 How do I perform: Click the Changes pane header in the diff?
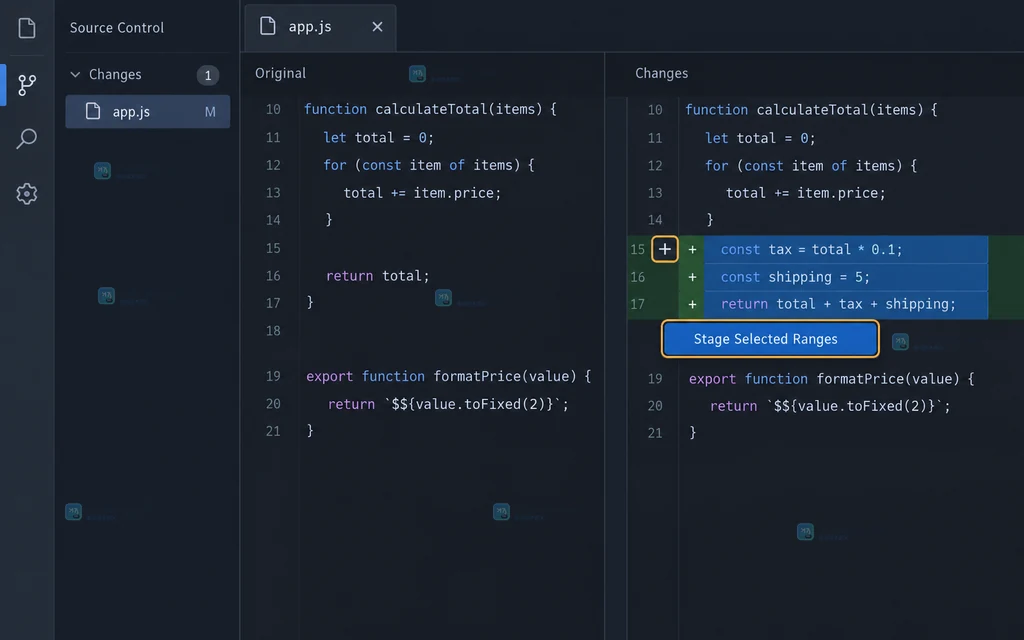(x=662, y=73)
